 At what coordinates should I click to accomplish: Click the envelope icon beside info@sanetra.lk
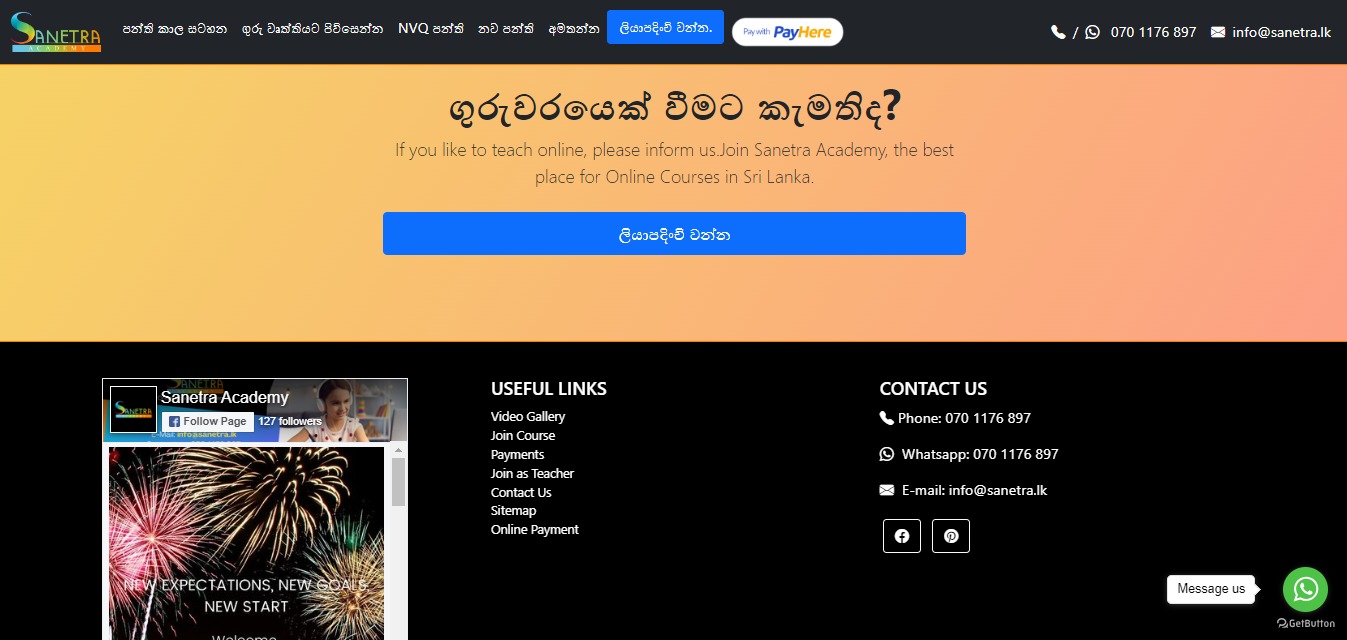pos(1217,32)
